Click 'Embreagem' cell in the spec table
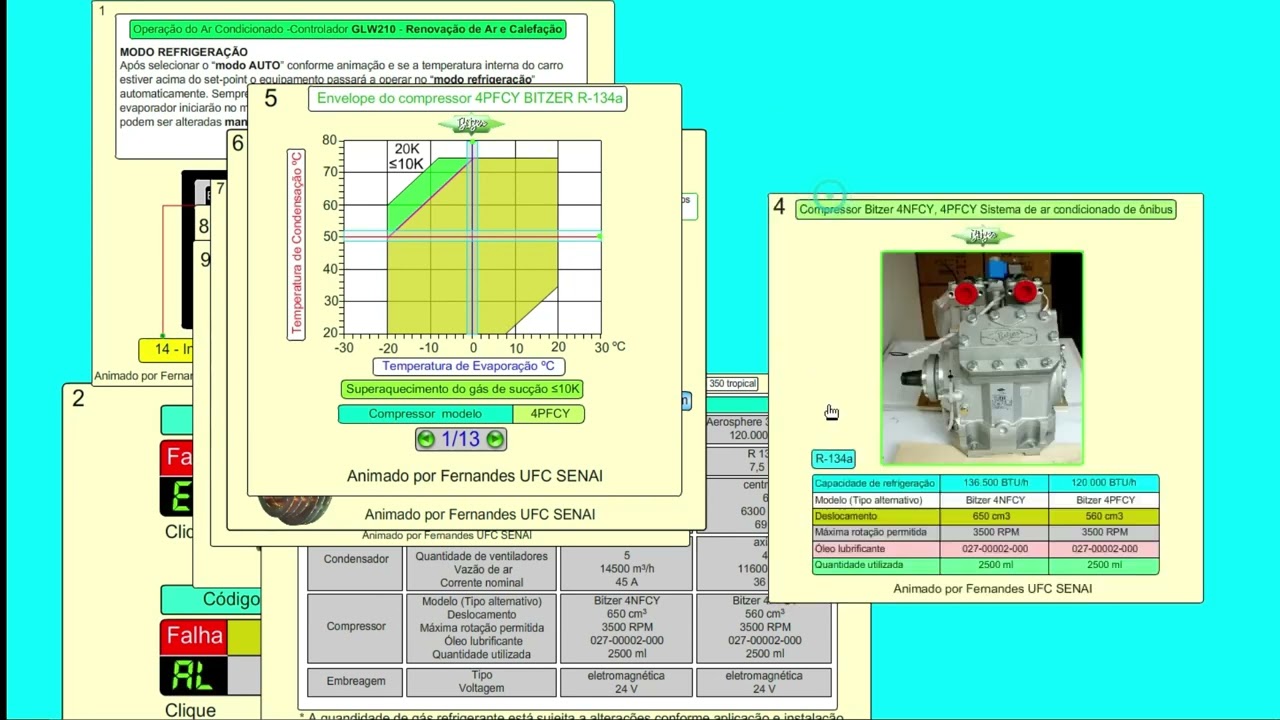 [356, 681]
